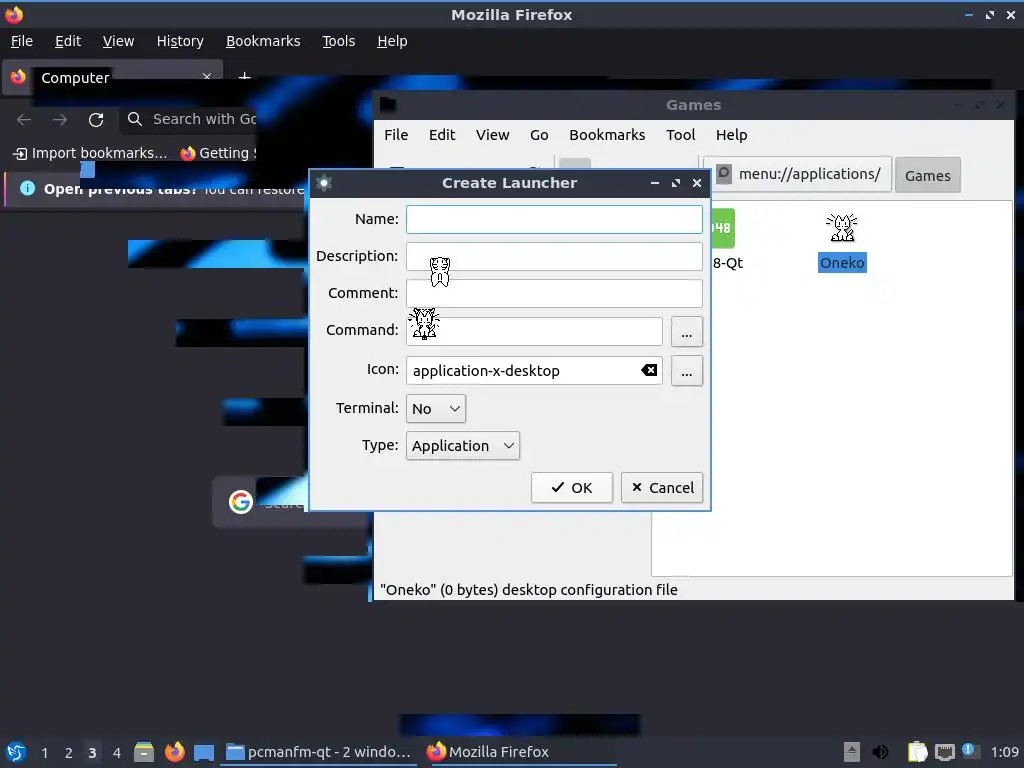Open Firefox File menu
The width and height of the screenshot is (1024, 768).
22,41
